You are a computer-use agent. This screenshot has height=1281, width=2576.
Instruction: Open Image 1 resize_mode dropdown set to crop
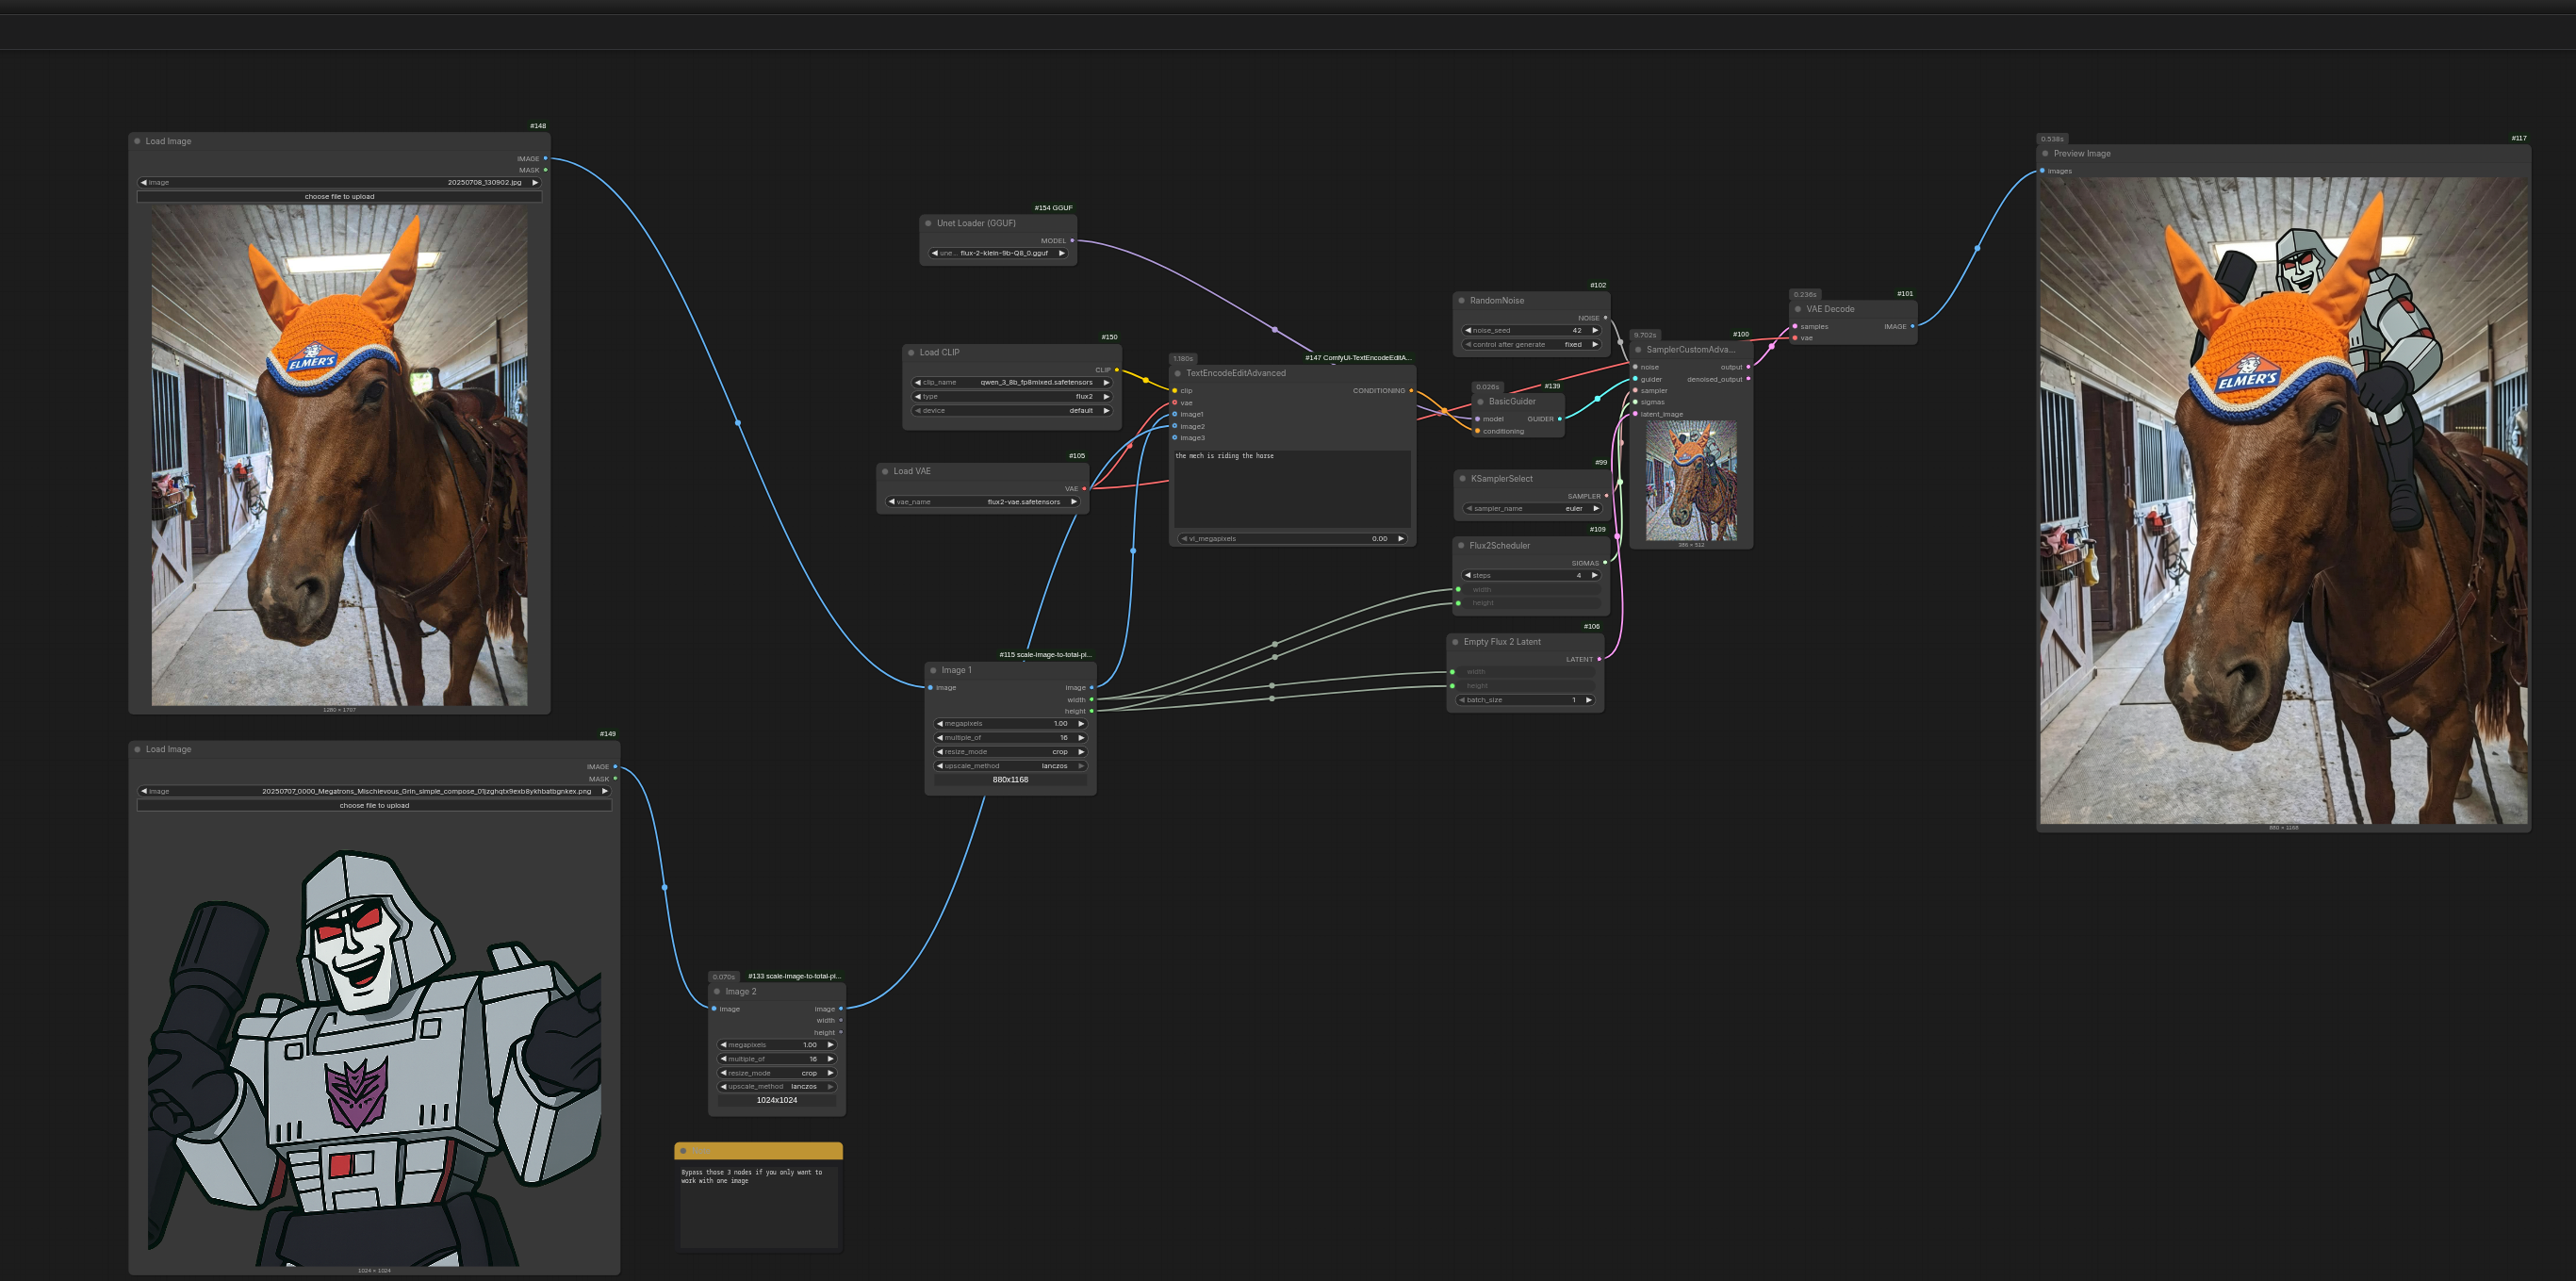[x=1010, y=751]
